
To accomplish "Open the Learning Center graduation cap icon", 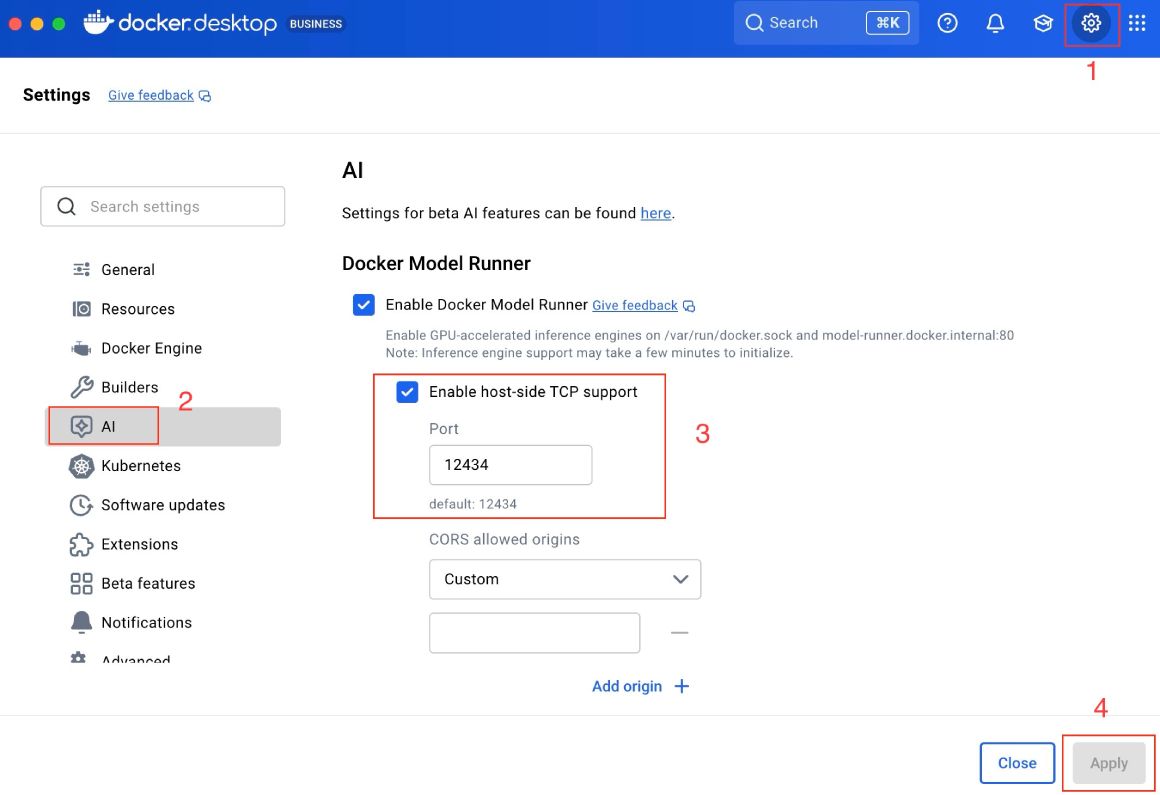I will (x=1043, y=23).
